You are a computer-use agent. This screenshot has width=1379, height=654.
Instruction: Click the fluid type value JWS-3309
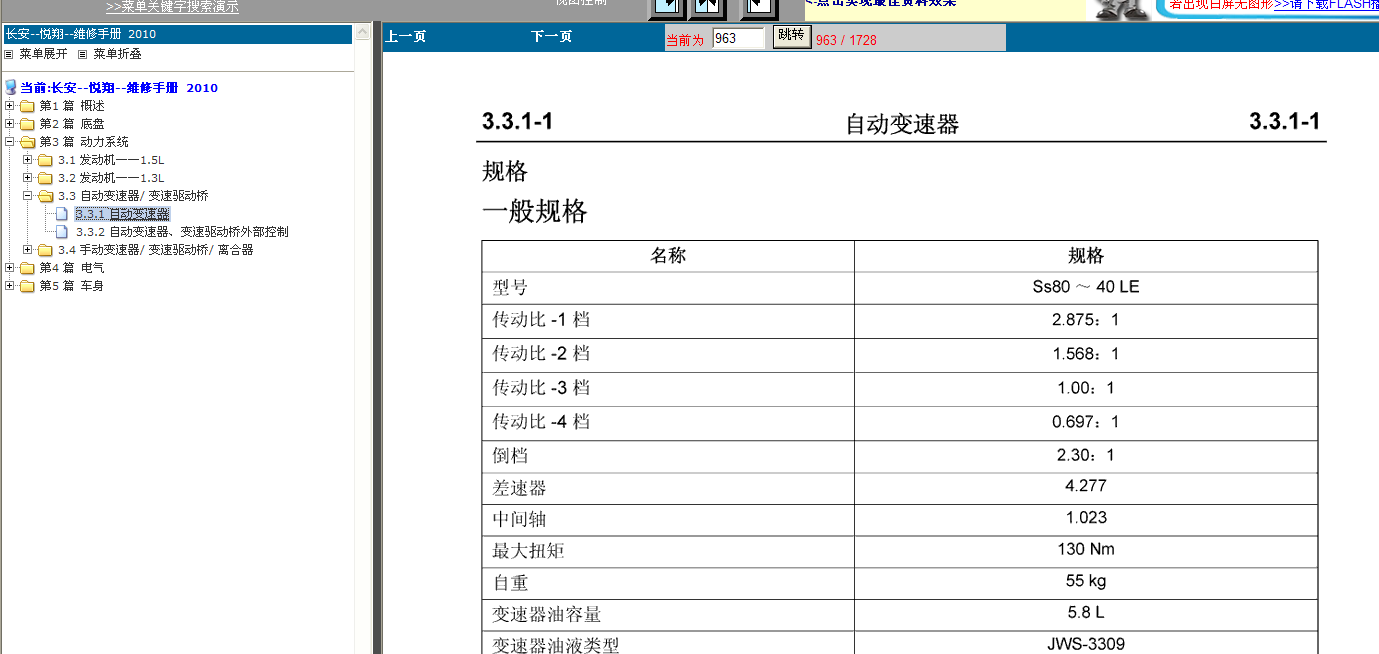(x=1086, y=644)
